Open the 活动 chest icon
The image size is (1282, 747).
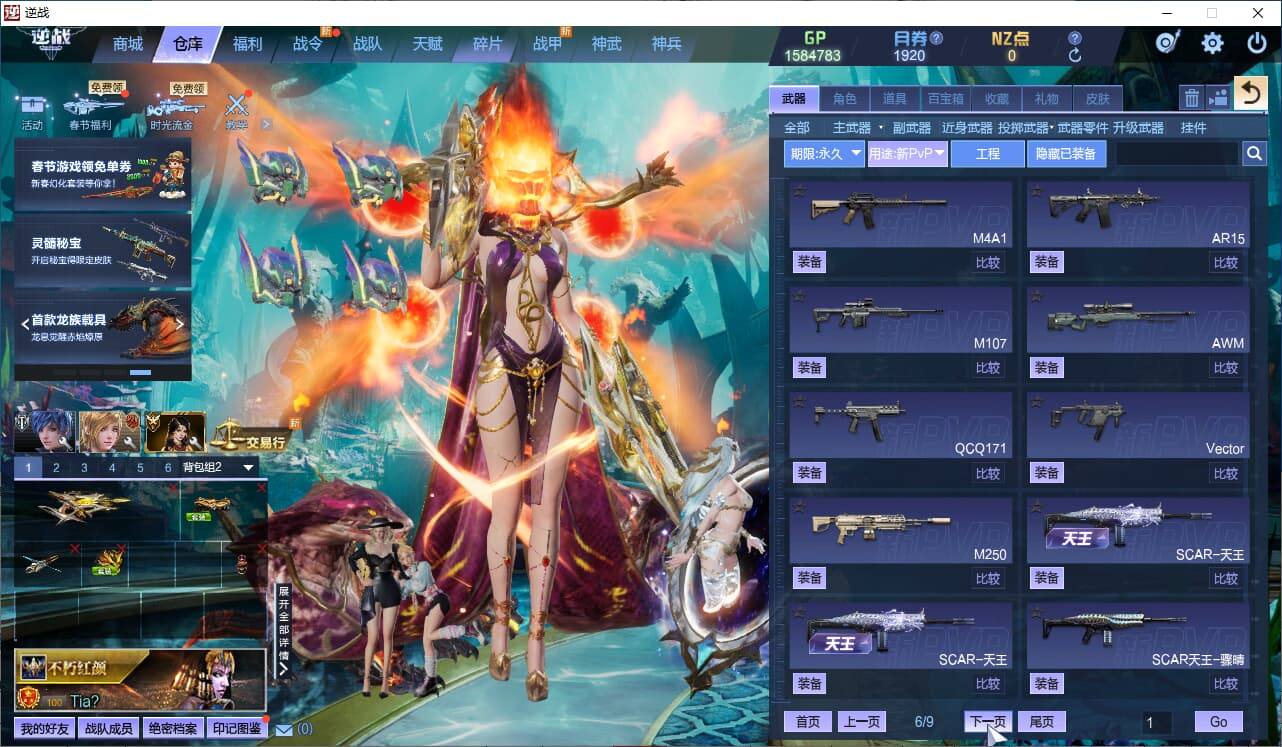pyautogui.click(x=32, y=111)
